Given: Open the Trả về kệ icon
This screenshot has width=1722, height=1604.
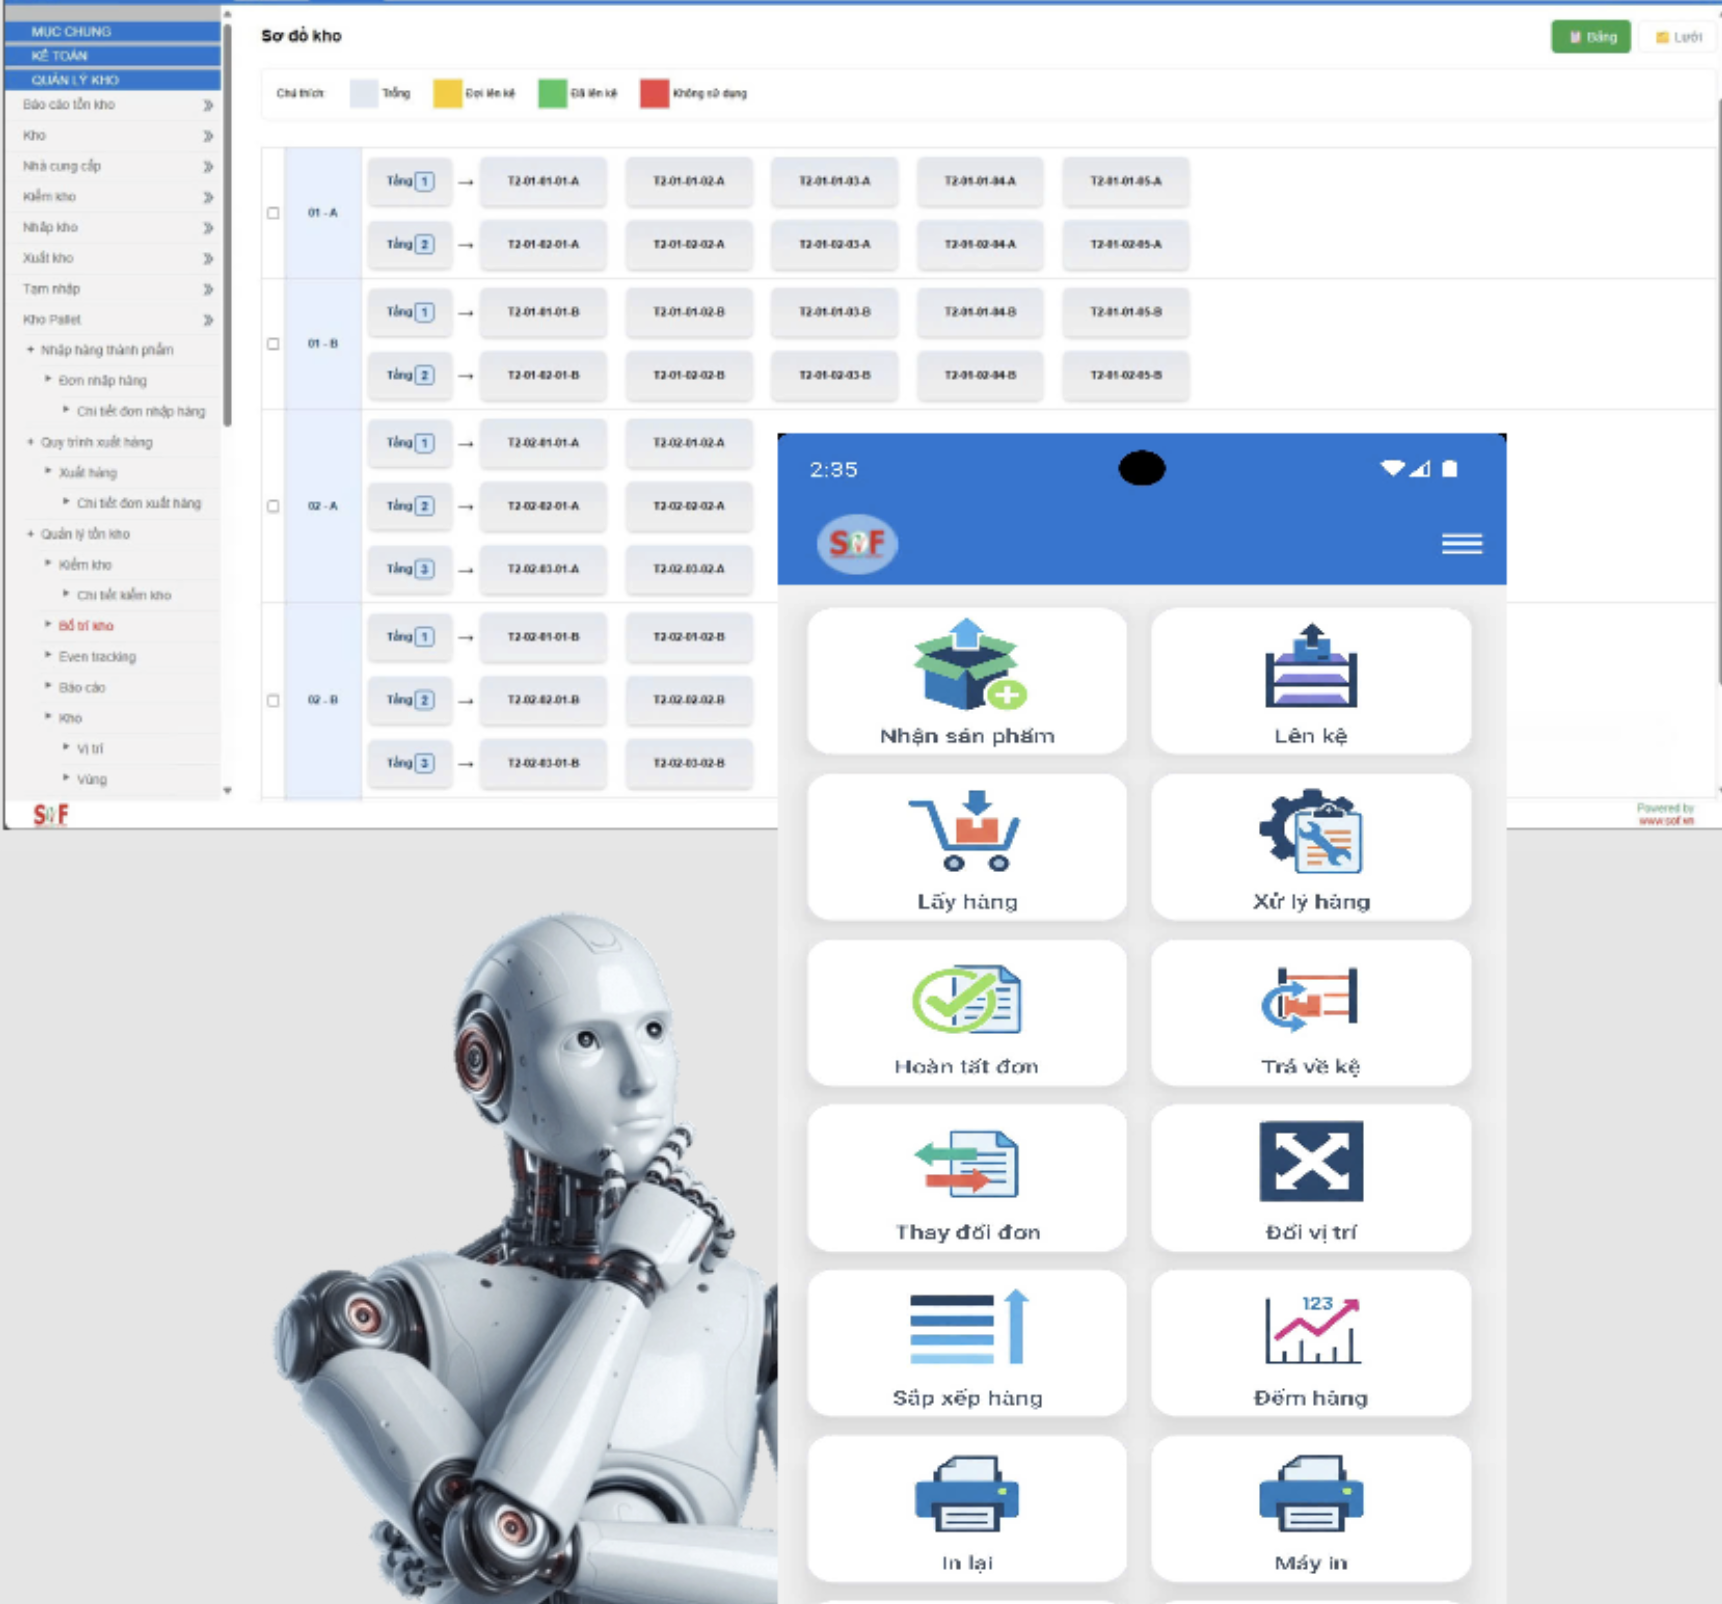Looking at the screenshot, I should (x=1310, y=998).
